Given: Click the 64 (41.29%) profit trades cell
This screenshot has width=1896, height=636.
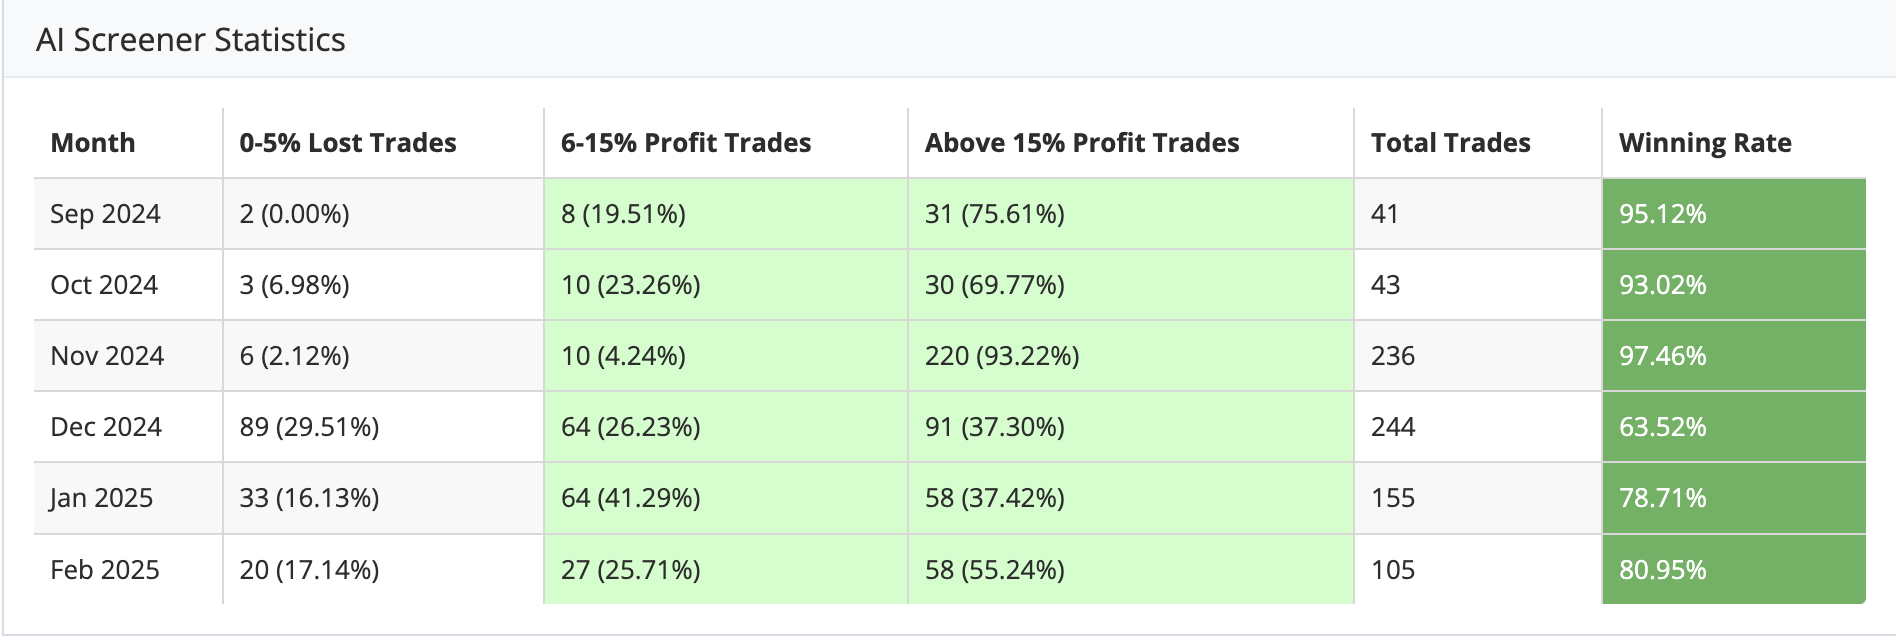Looking at the screenshot, I should click(630, 498).
